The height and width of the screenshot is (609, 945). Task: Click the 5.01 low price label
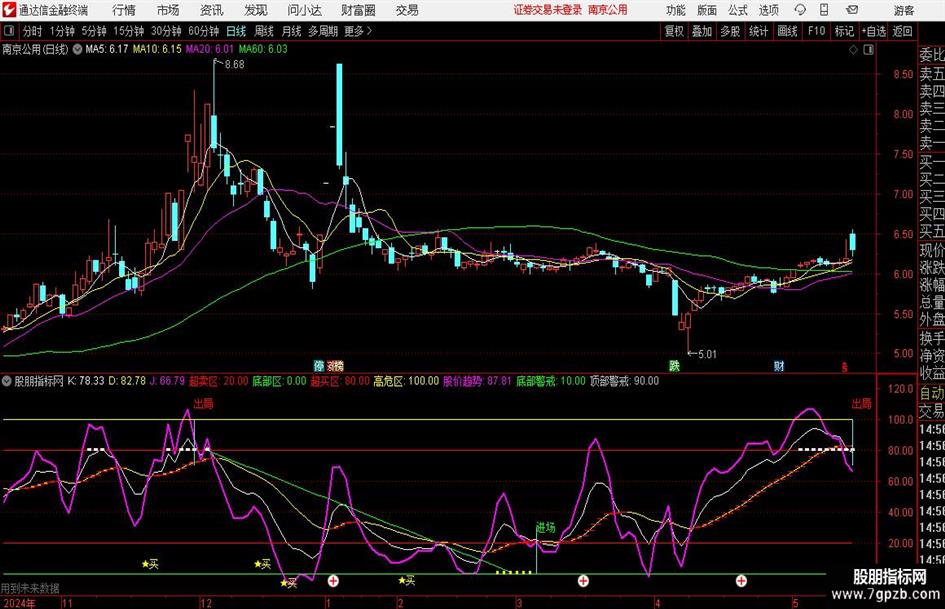(x=707, y=354)
